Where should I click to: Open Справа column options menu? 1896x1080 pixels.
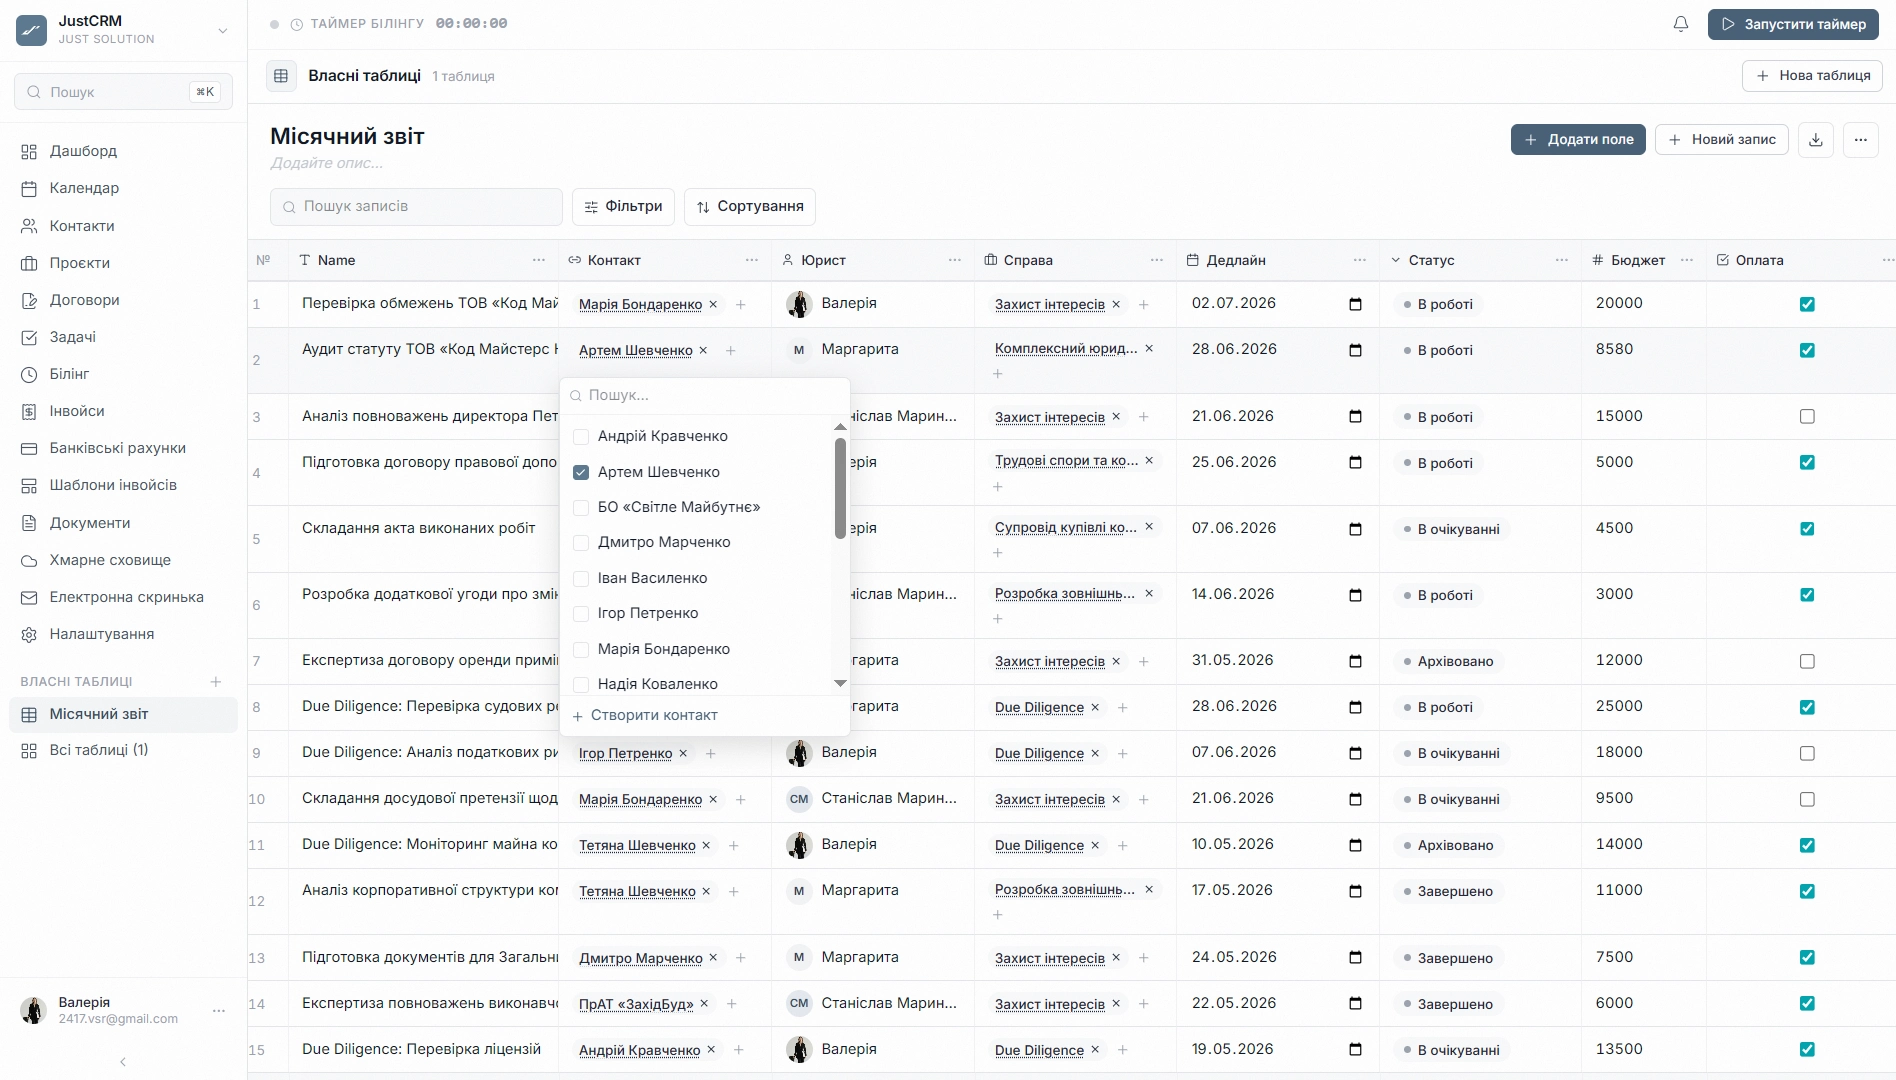[x=1157, y=260]
